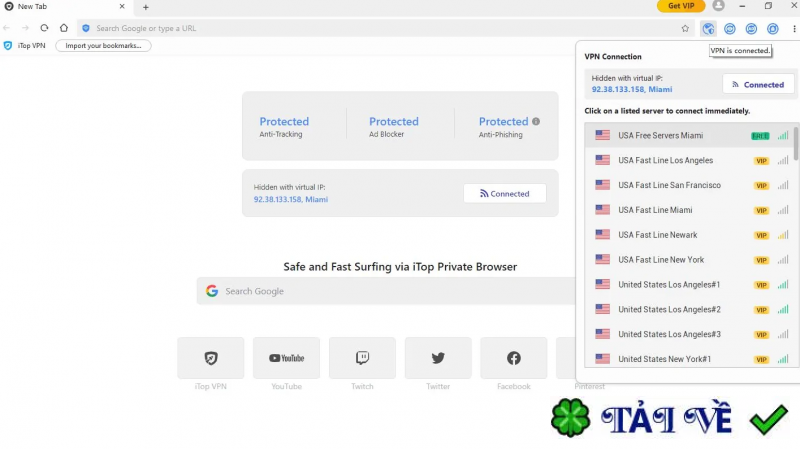Open the Twitch shortcut tile

(362, 358)
